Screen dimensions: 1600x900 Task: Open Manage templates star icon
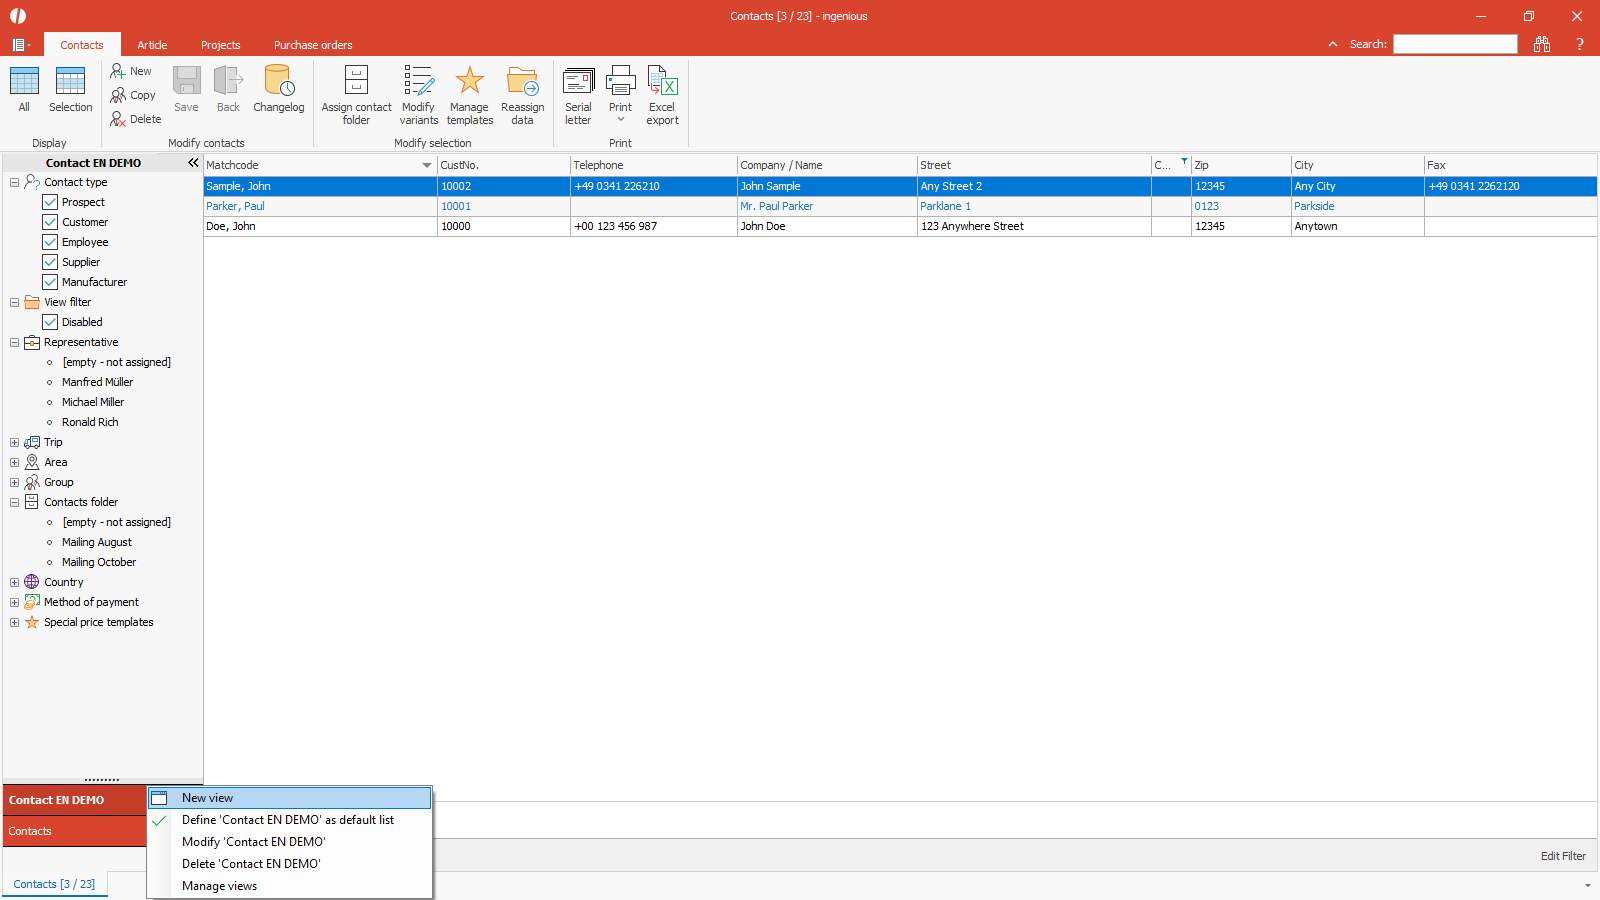pyautogui.click(x=469, y=82)
